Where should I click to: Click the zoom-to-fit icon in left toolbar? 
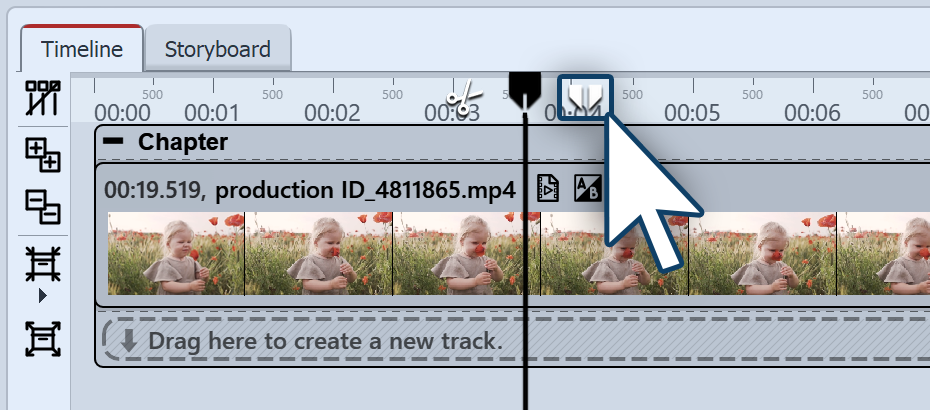click(43, 265)
